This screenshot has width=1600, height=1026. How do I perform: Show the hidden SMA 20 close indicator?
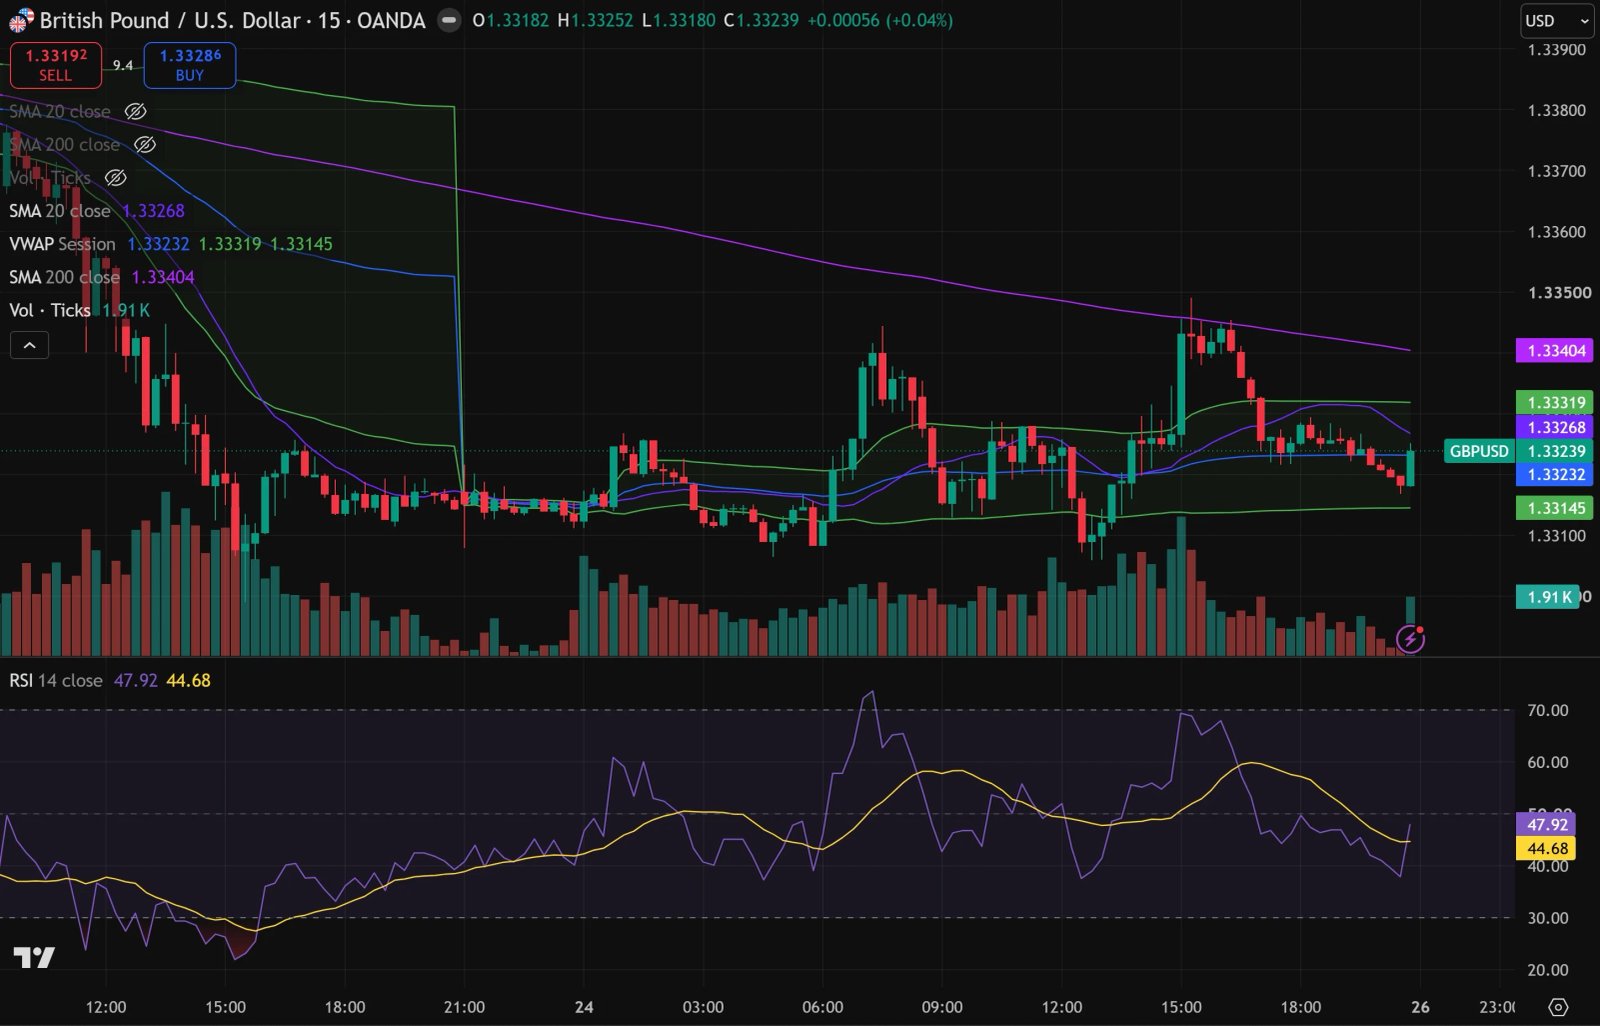coord(135,112)
